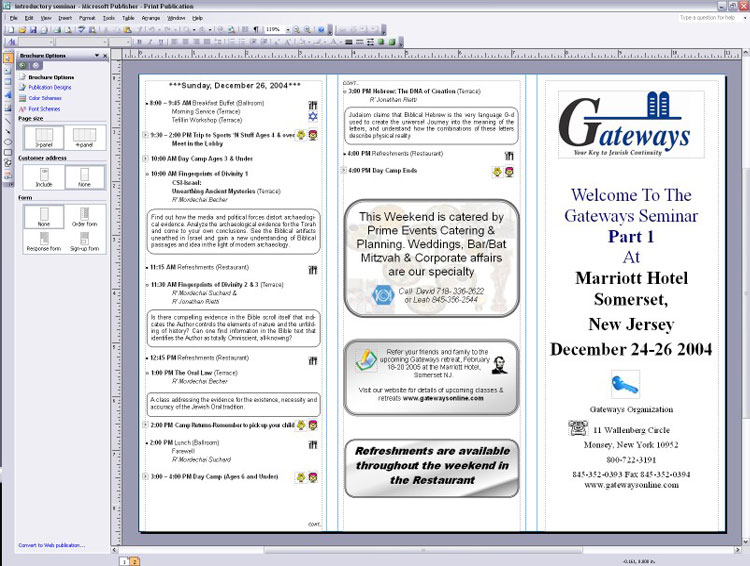Choose Include under Customer address
The image size is (750, 566).
[x=44, y=177]
